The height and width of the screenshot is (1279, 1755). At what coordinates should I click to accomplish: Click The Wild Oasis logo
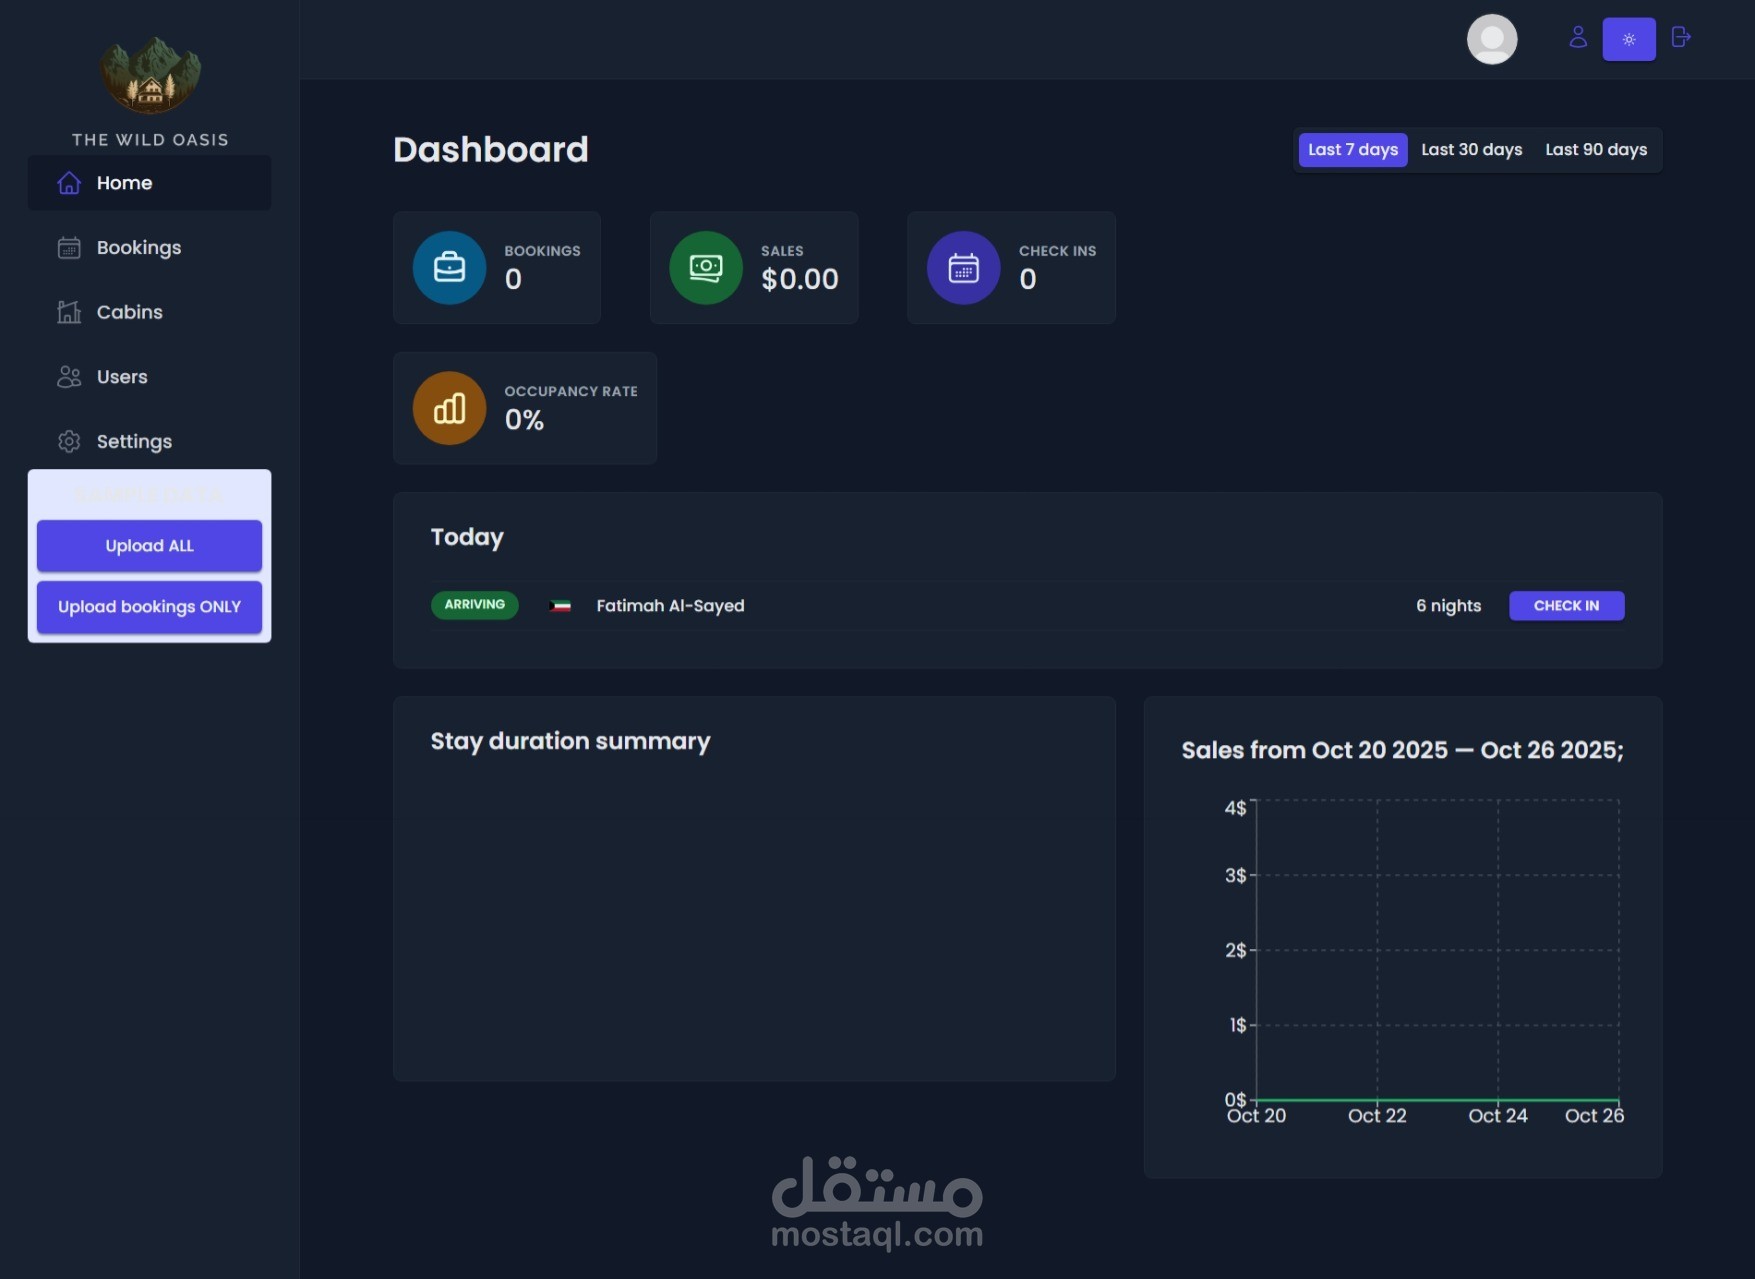[x=150, y=74]
